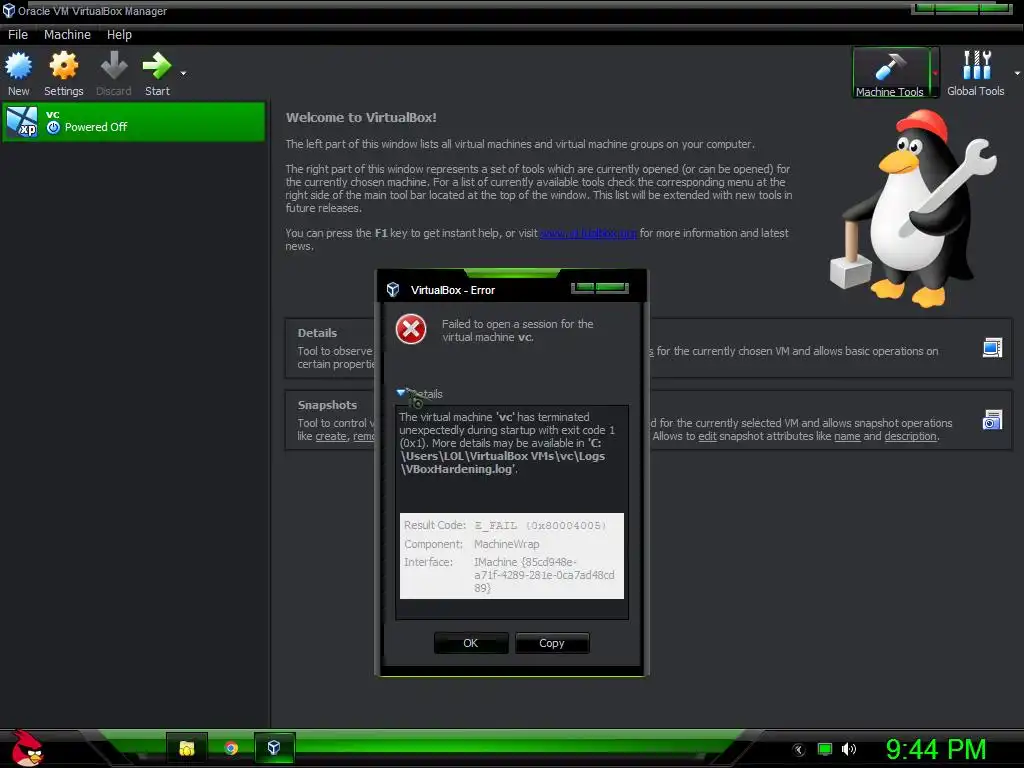
Task: Open the Snapshots tool camera icon
Action: point(992,419)
